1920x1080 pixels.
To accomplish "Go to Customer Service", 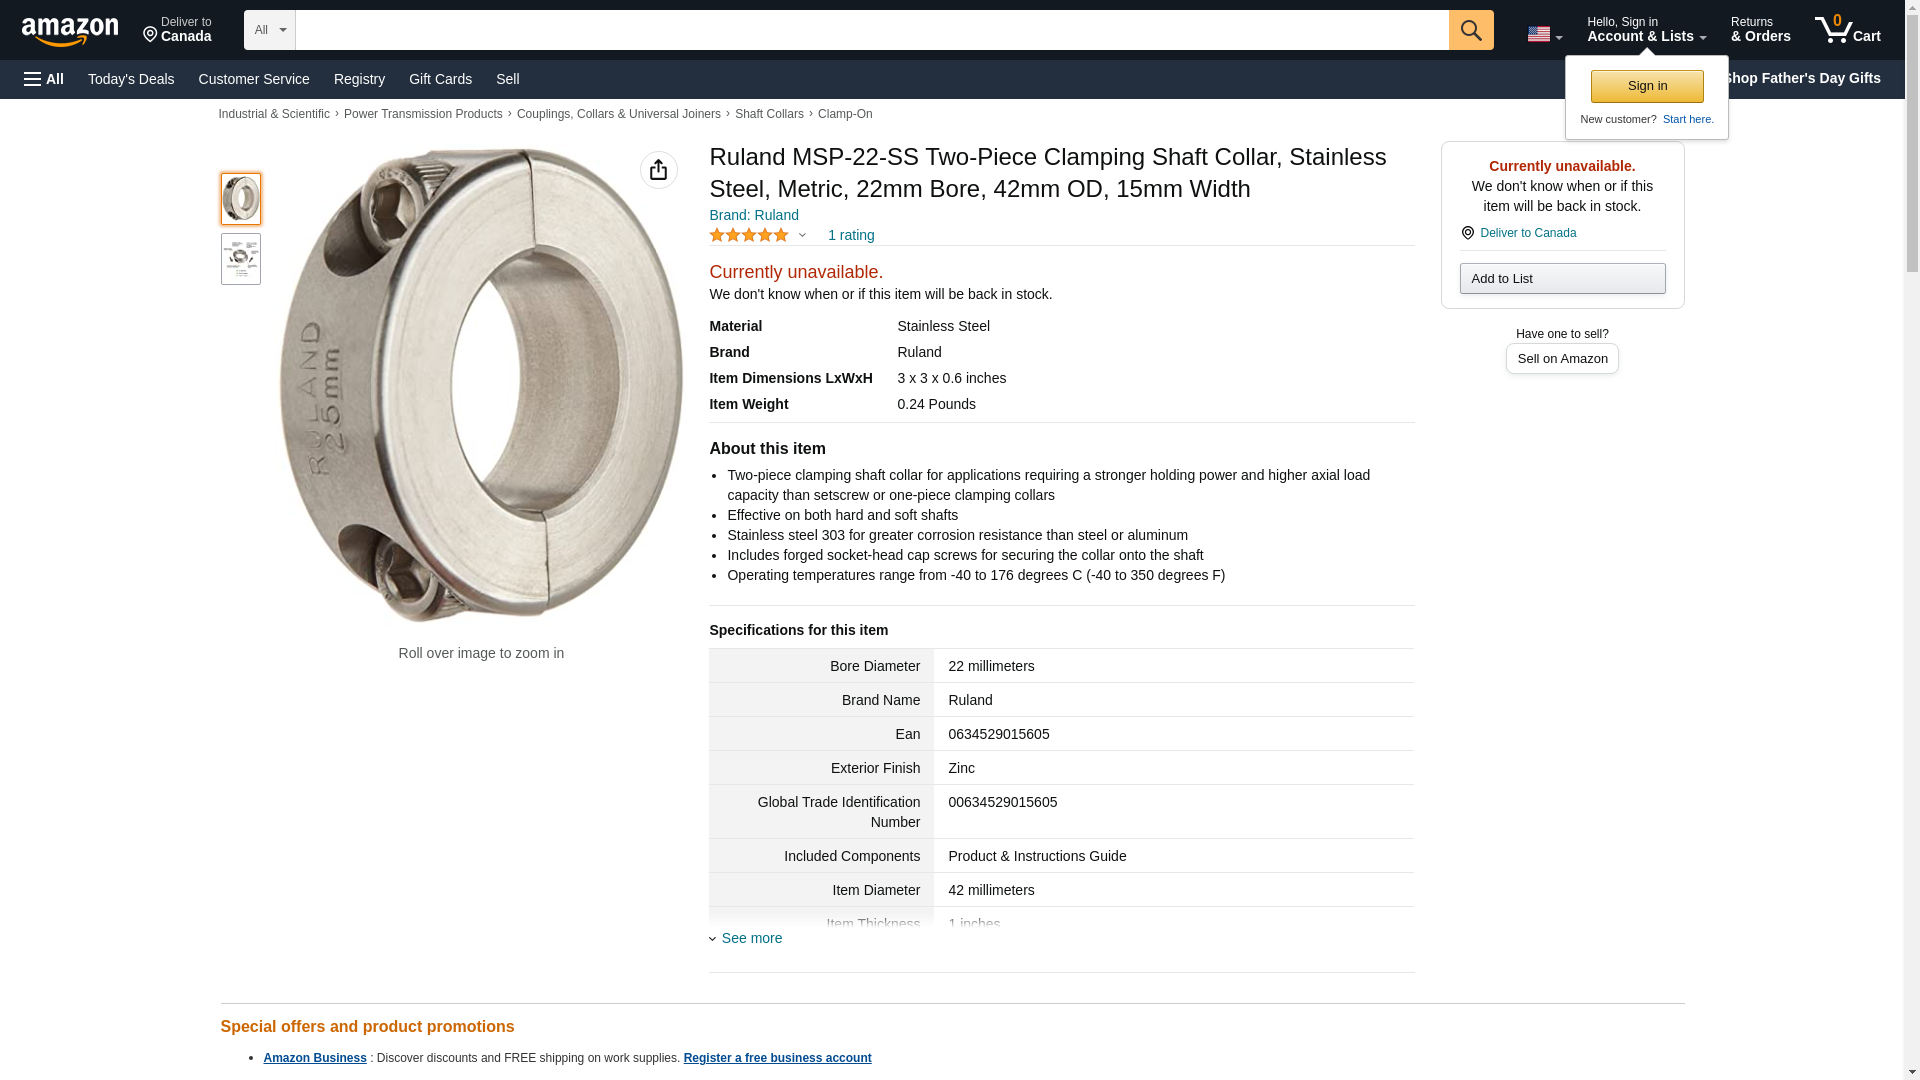I will coord(254,79).
